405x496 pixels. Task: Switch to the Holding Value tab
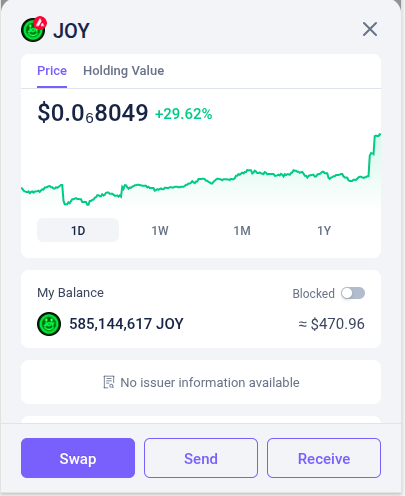click(123, 71)
